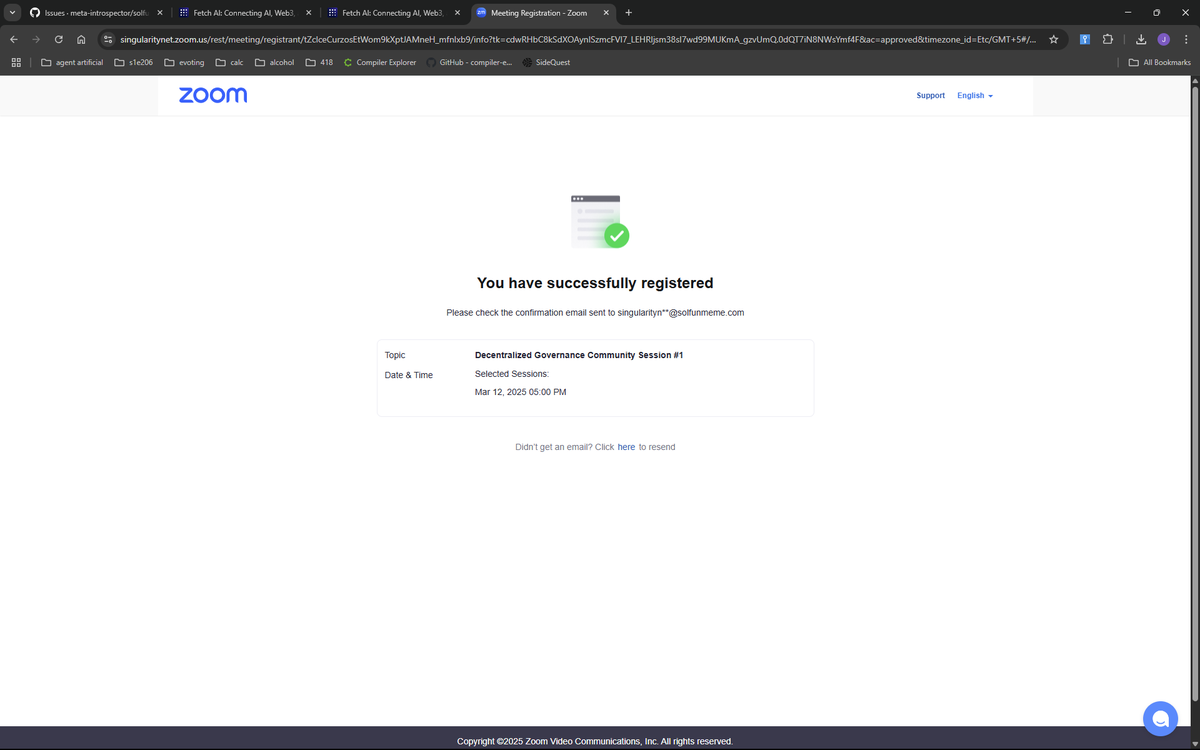Image resolution: width=1200 pixels, height=750 pixels.
Task: Click the 'Selected Sessions:' label
Action: 512,374
